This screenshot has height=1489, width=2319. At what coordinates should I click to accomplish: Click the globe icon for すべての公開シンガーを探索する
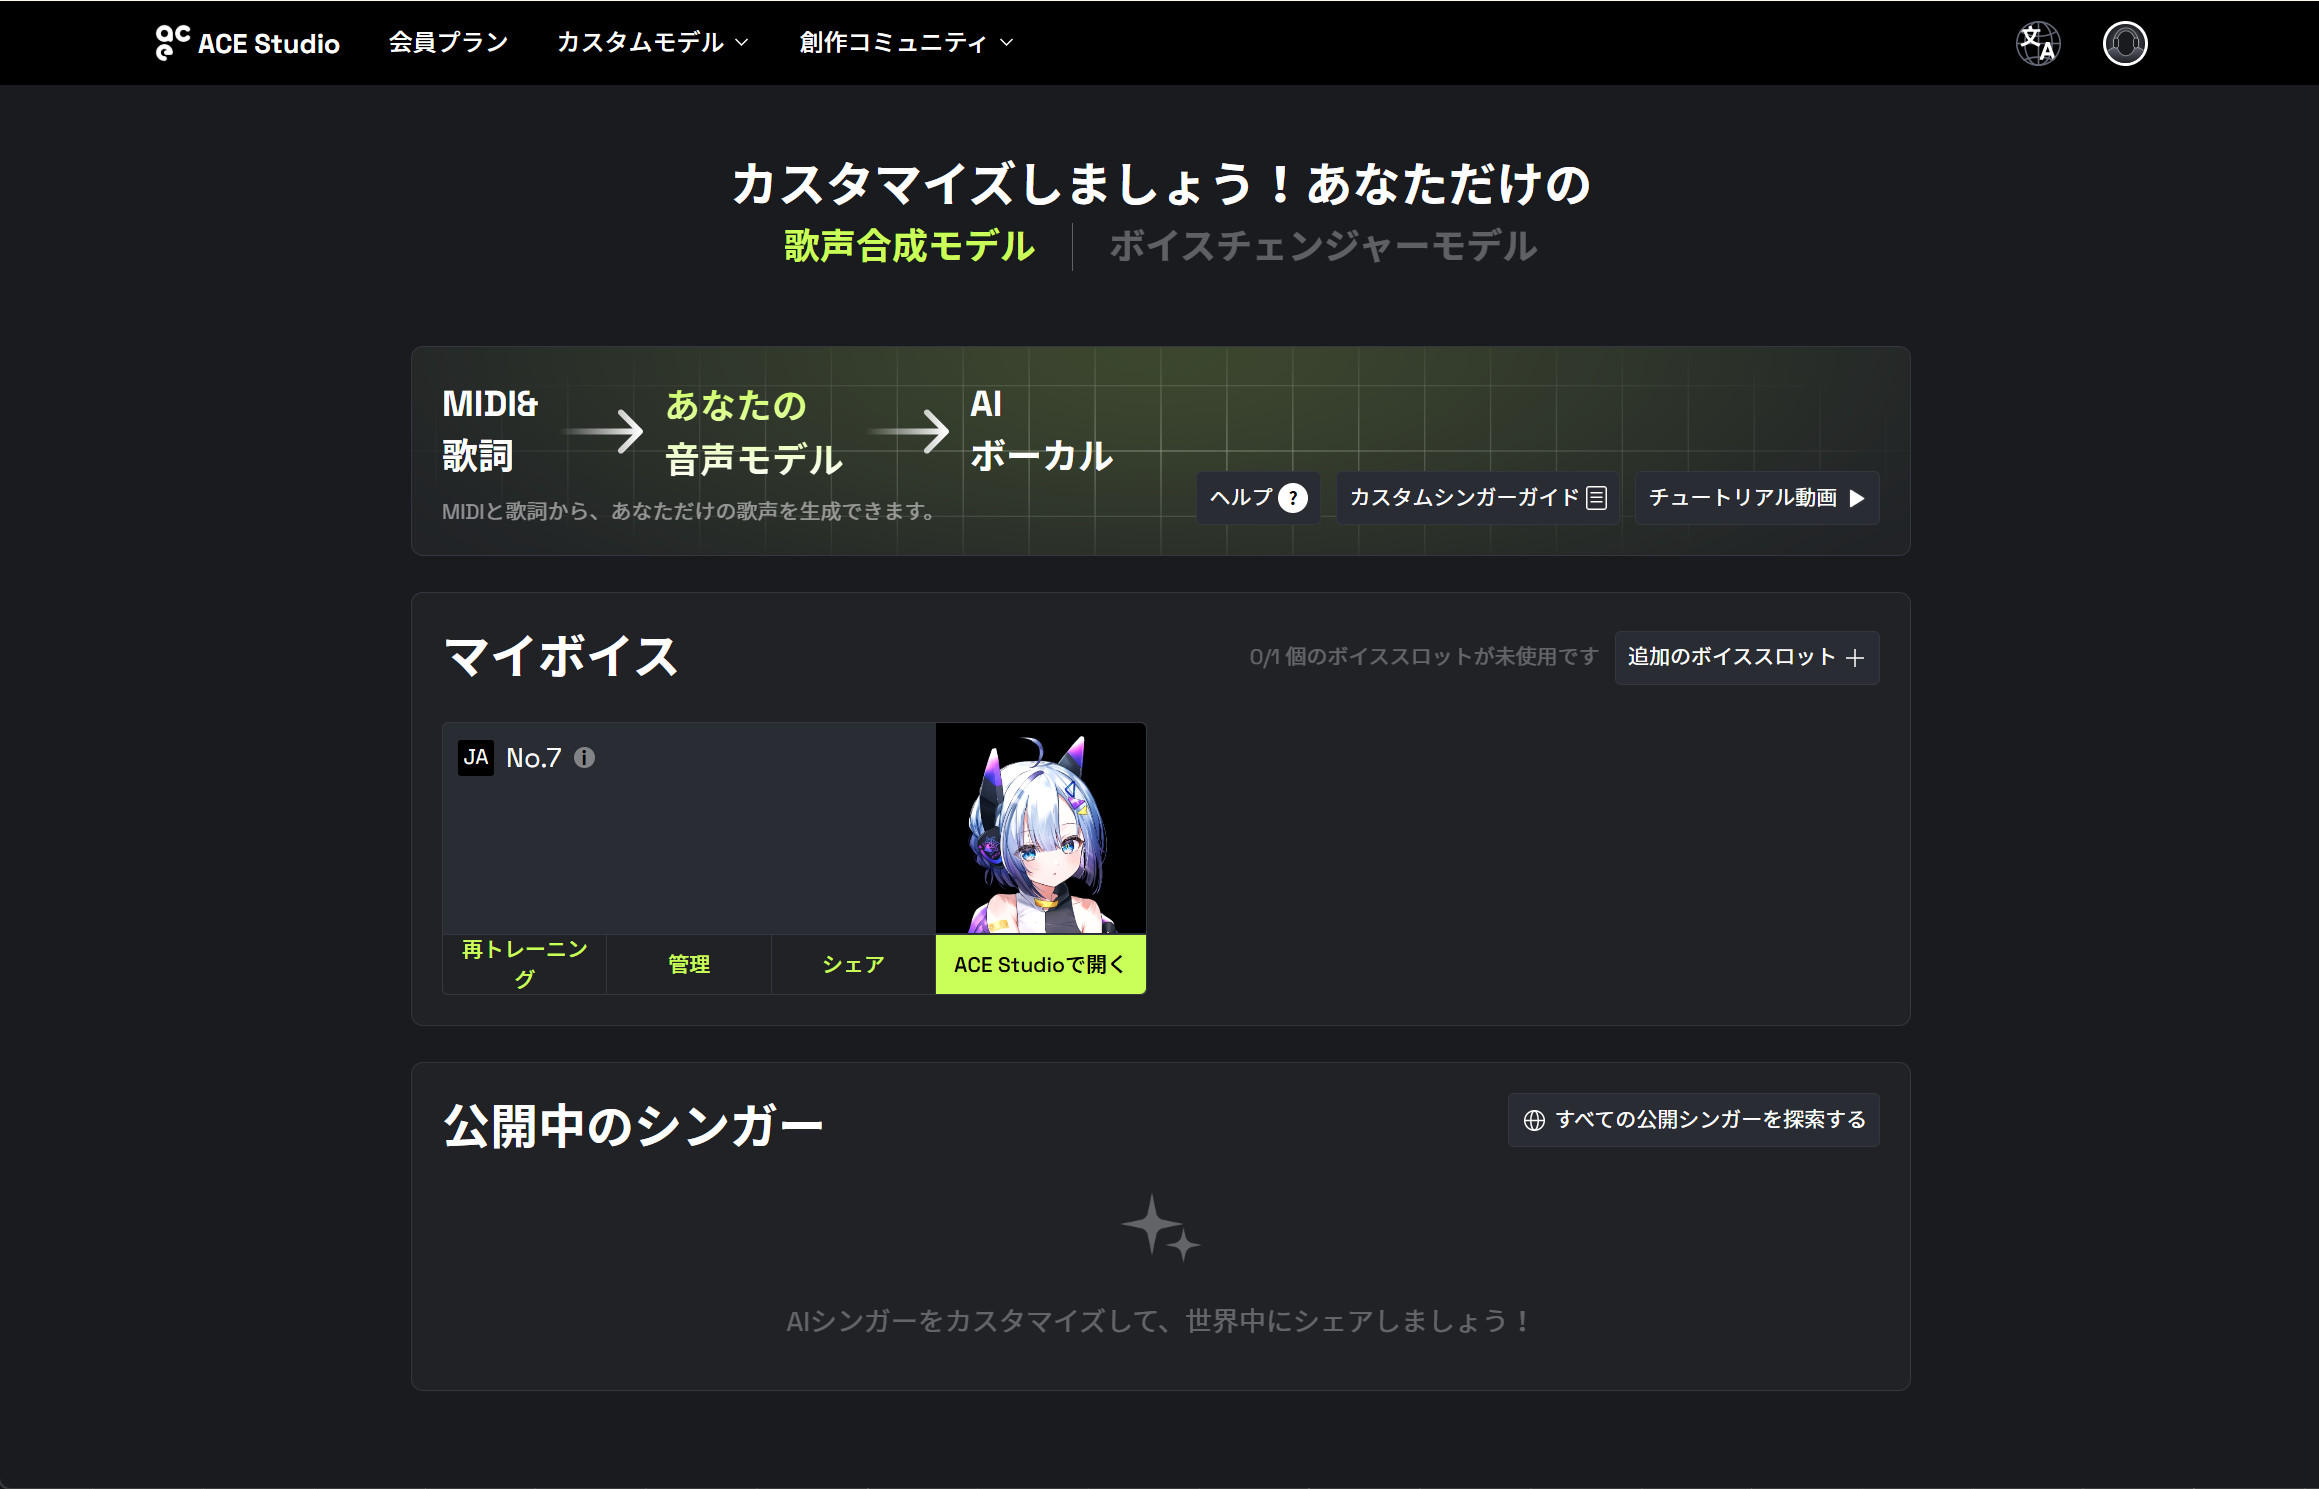(1534, 1120)
